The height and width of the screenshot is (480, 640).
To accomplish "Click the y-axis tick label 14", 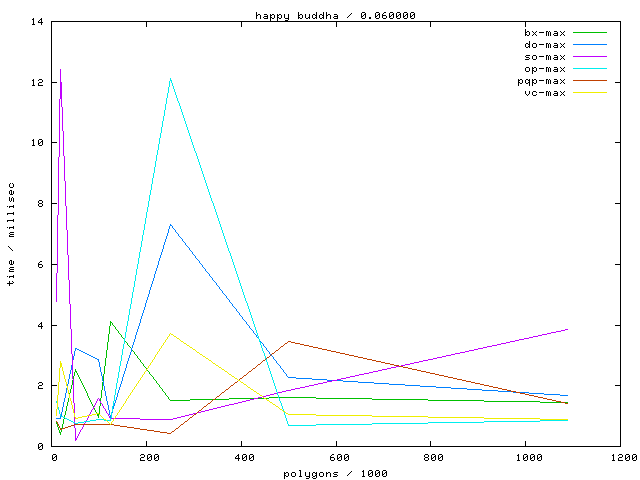I will pyautogui.click(x=37, y=21).
